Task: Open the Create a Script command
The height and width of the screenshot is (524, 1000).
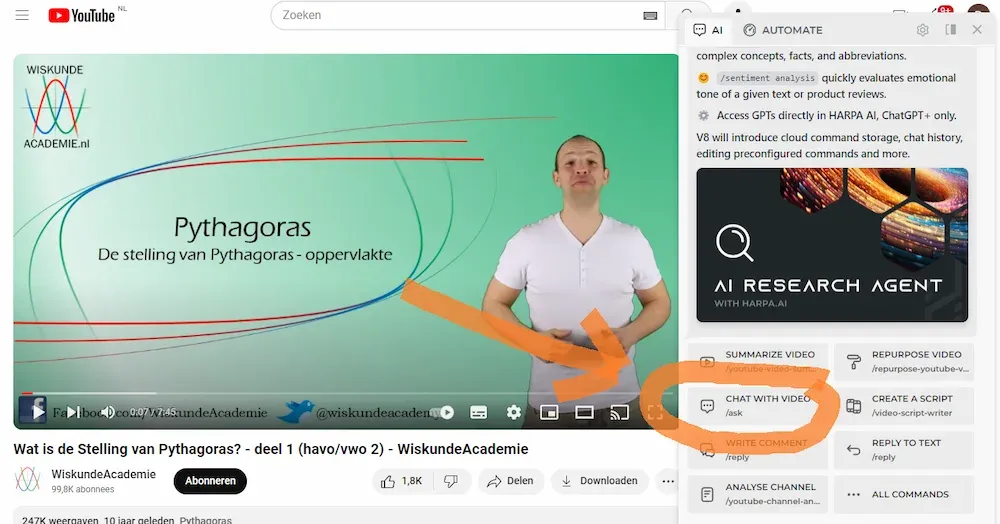Action: pos(904,405)
